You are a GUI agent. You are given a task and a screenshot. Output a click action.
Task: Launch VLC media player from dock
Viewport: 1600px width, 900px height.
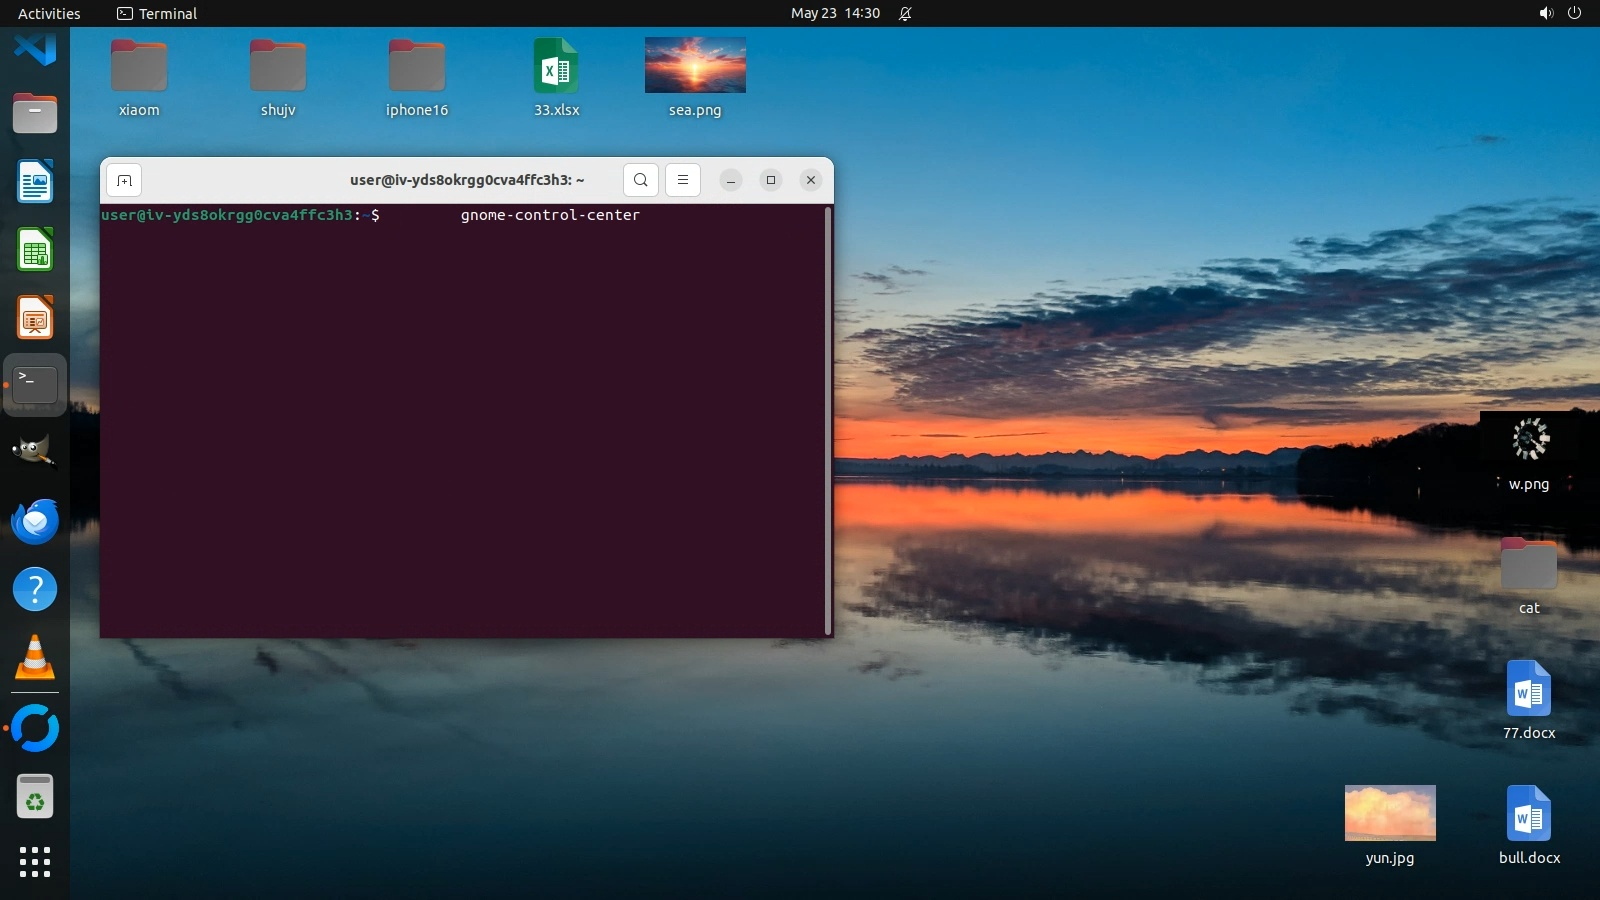point(35,658)
